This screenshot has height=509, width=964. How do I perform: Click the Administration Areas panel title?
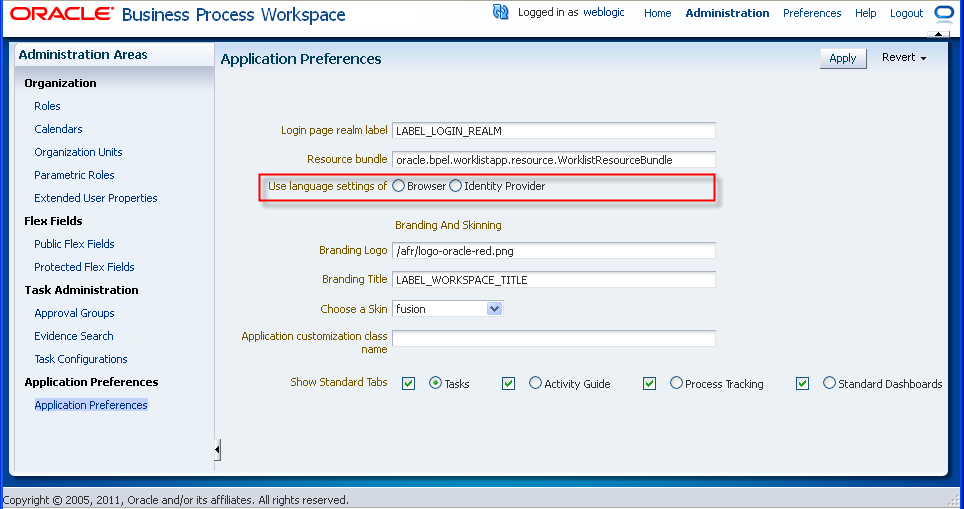[x=83, y=55]
